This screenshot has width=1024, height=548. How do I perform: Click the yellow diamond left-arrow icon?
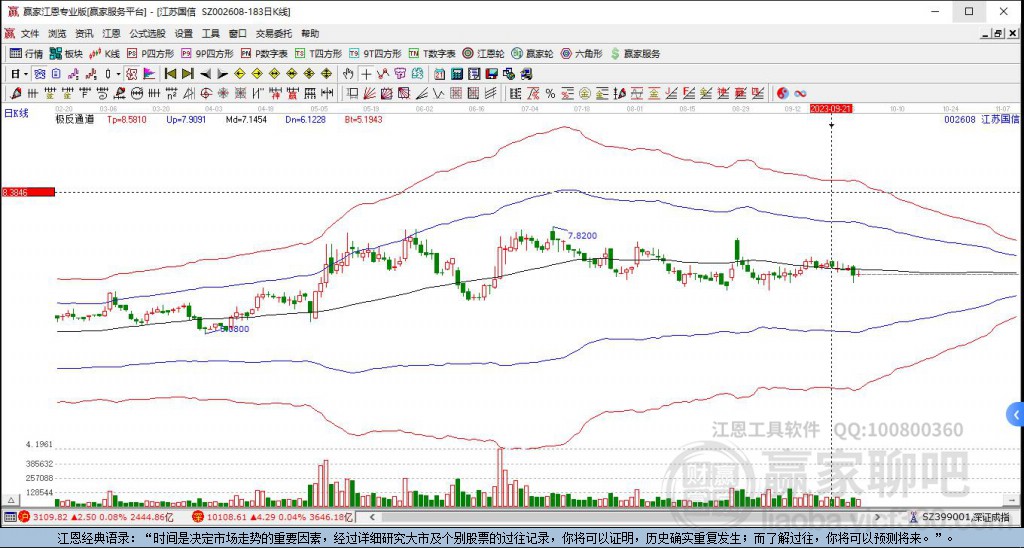tap(240, 74)
